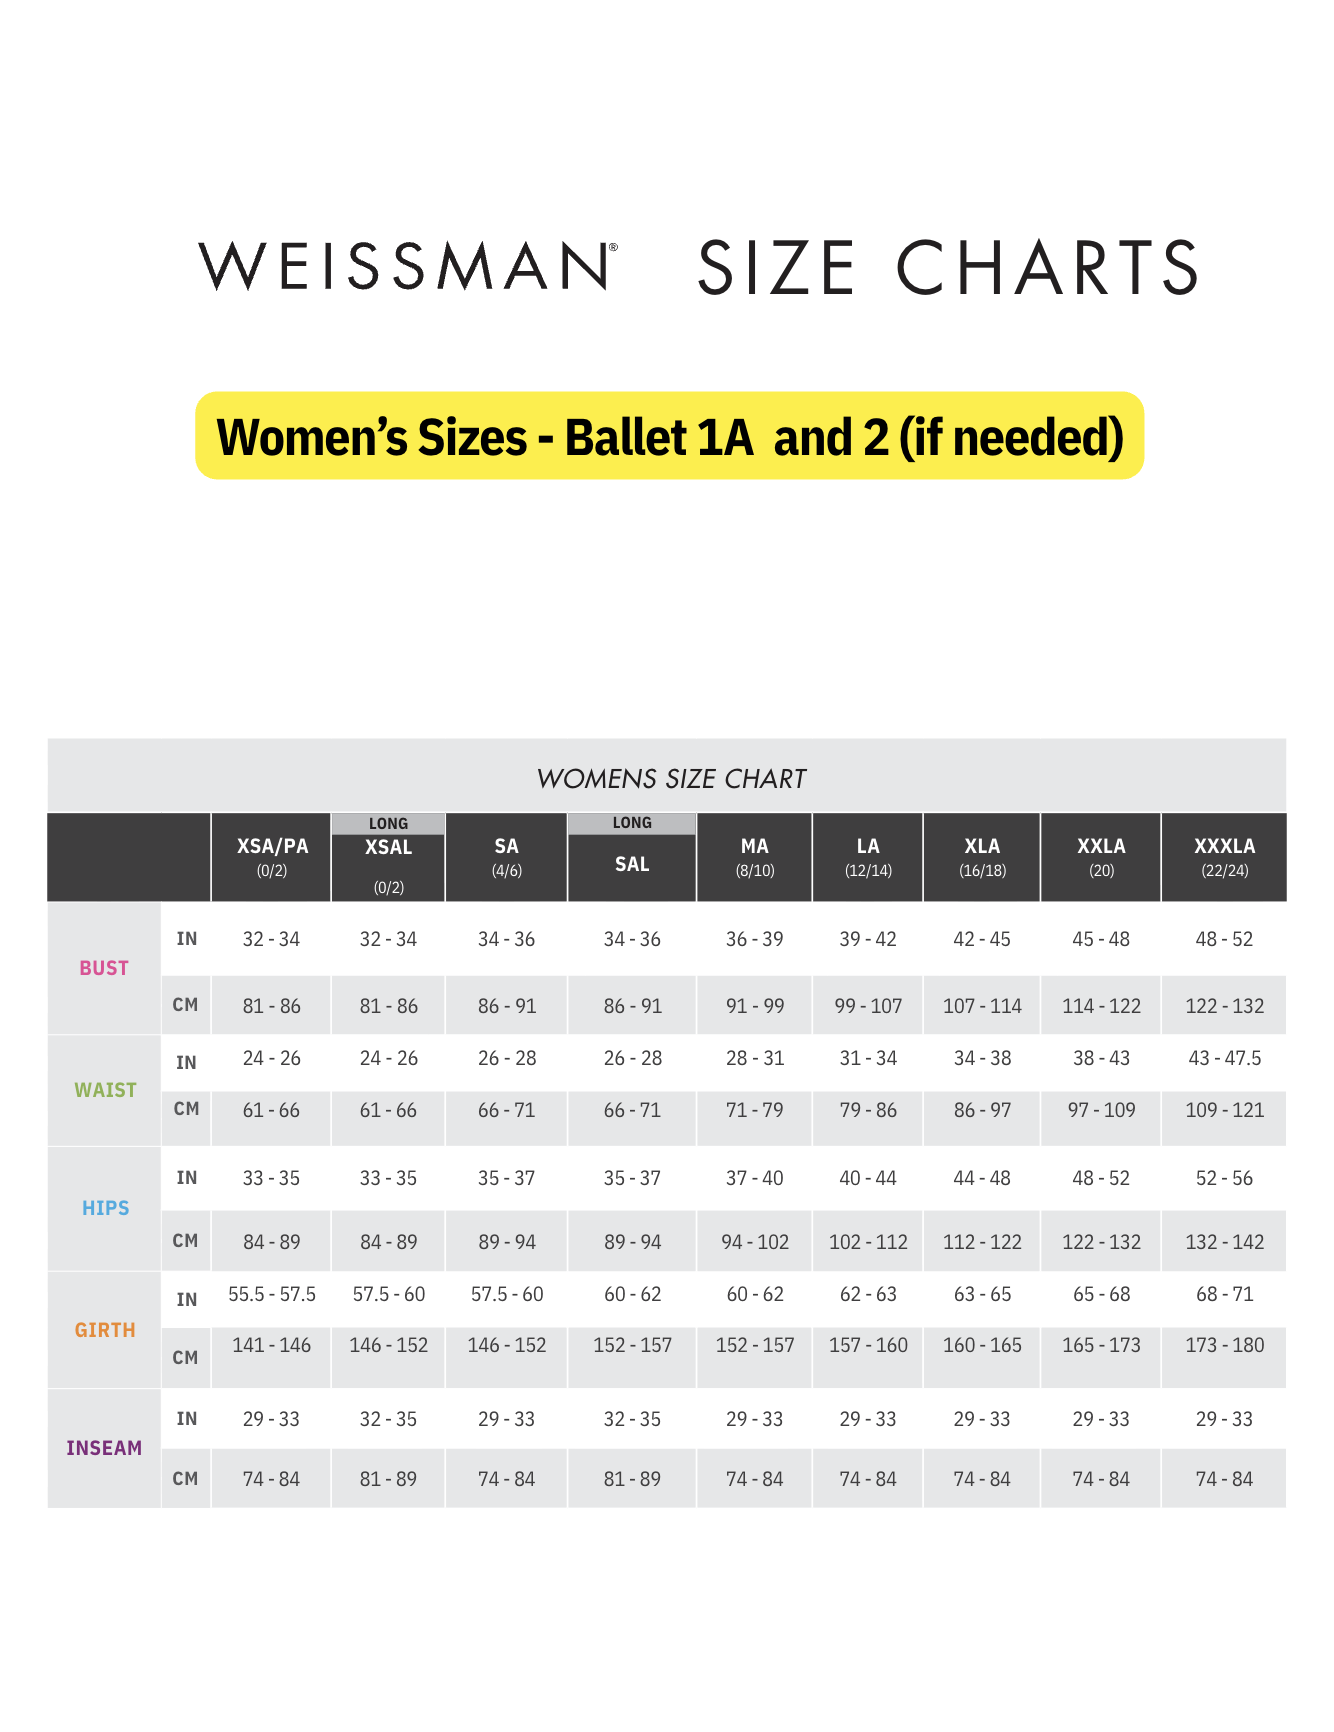The height and width of the screenshot is (1732, 1334).
Task: Click the SA (4/6) column header
Action: (506, 857)
